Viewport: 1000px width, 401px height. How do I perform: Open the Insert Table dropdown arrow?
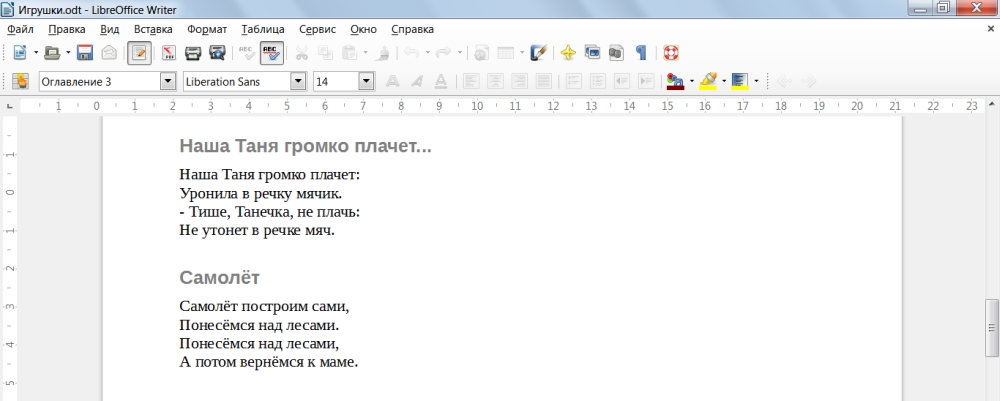[x=522, y=53]
